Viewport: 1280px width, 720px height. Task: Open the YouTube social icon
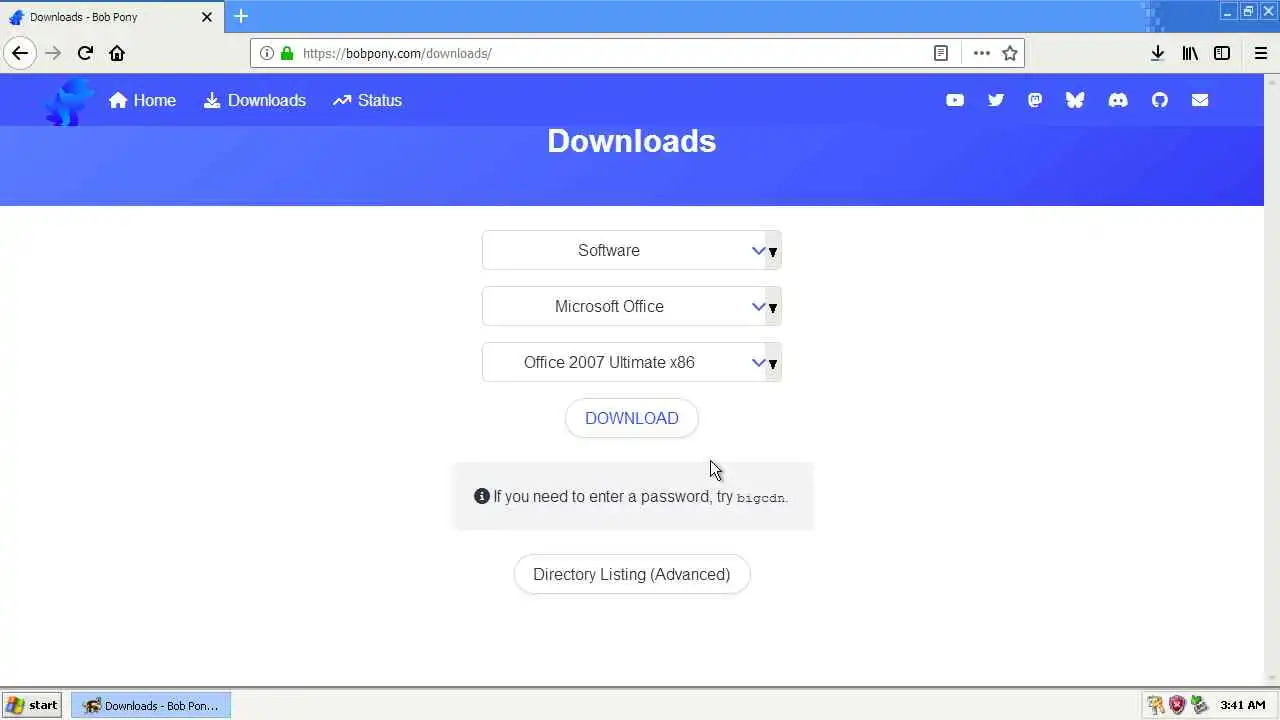[955, 100]
